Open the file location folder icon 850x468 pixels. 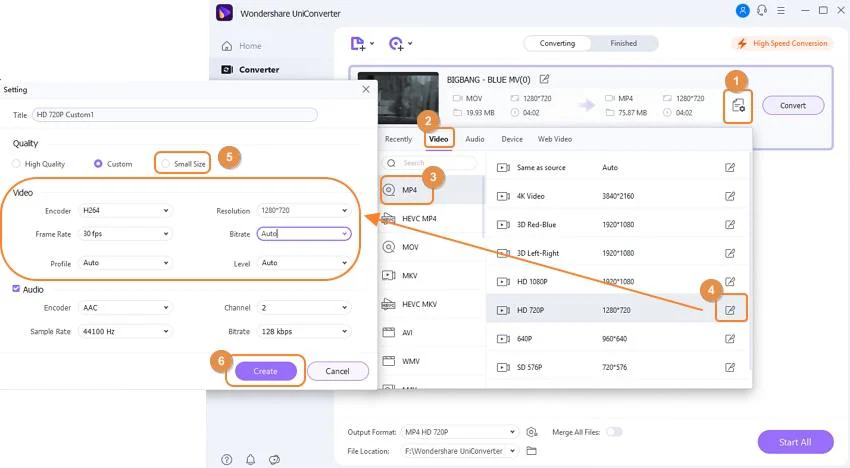531,451
